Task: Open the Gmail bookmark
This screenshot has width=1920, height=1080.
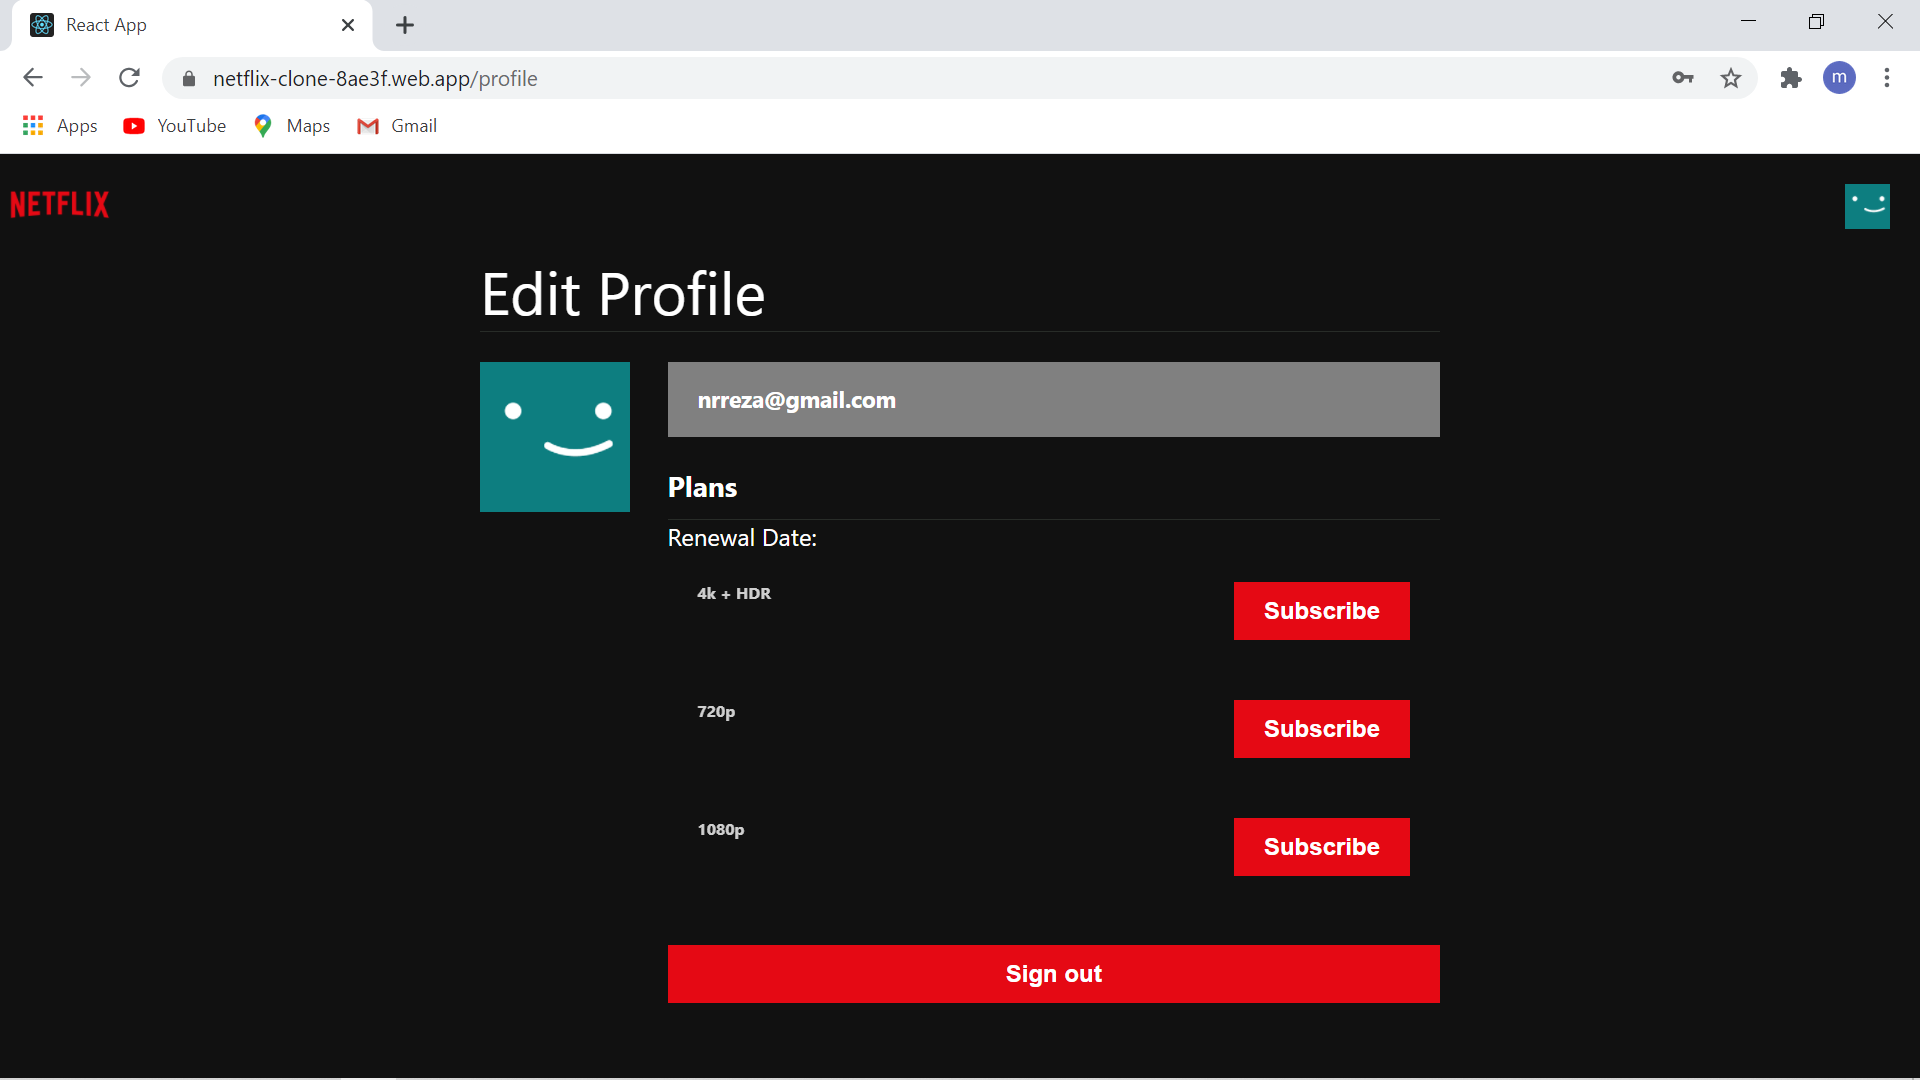Action: pos(395,125)
